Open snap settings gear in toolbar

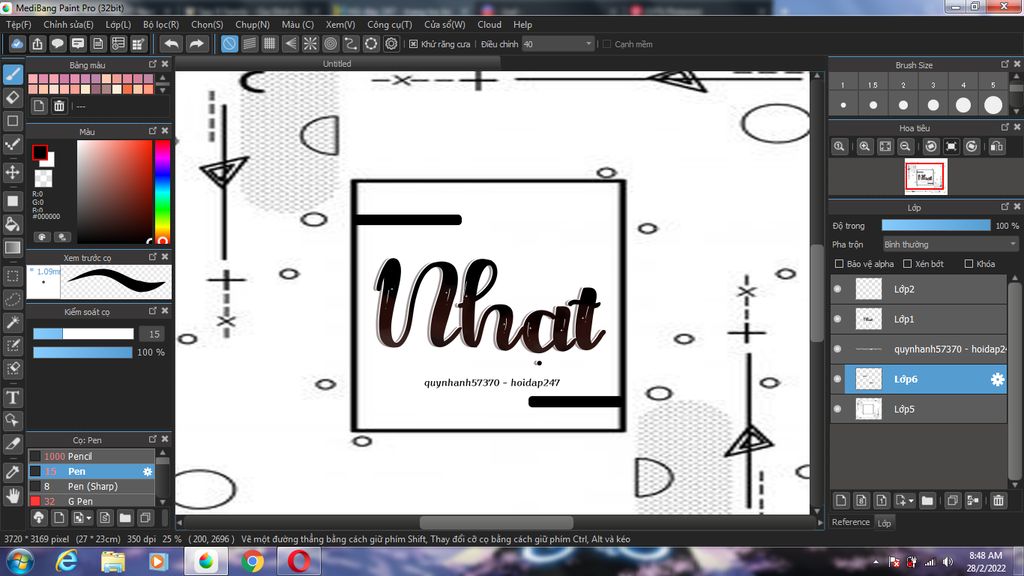[x=391, y=44]
